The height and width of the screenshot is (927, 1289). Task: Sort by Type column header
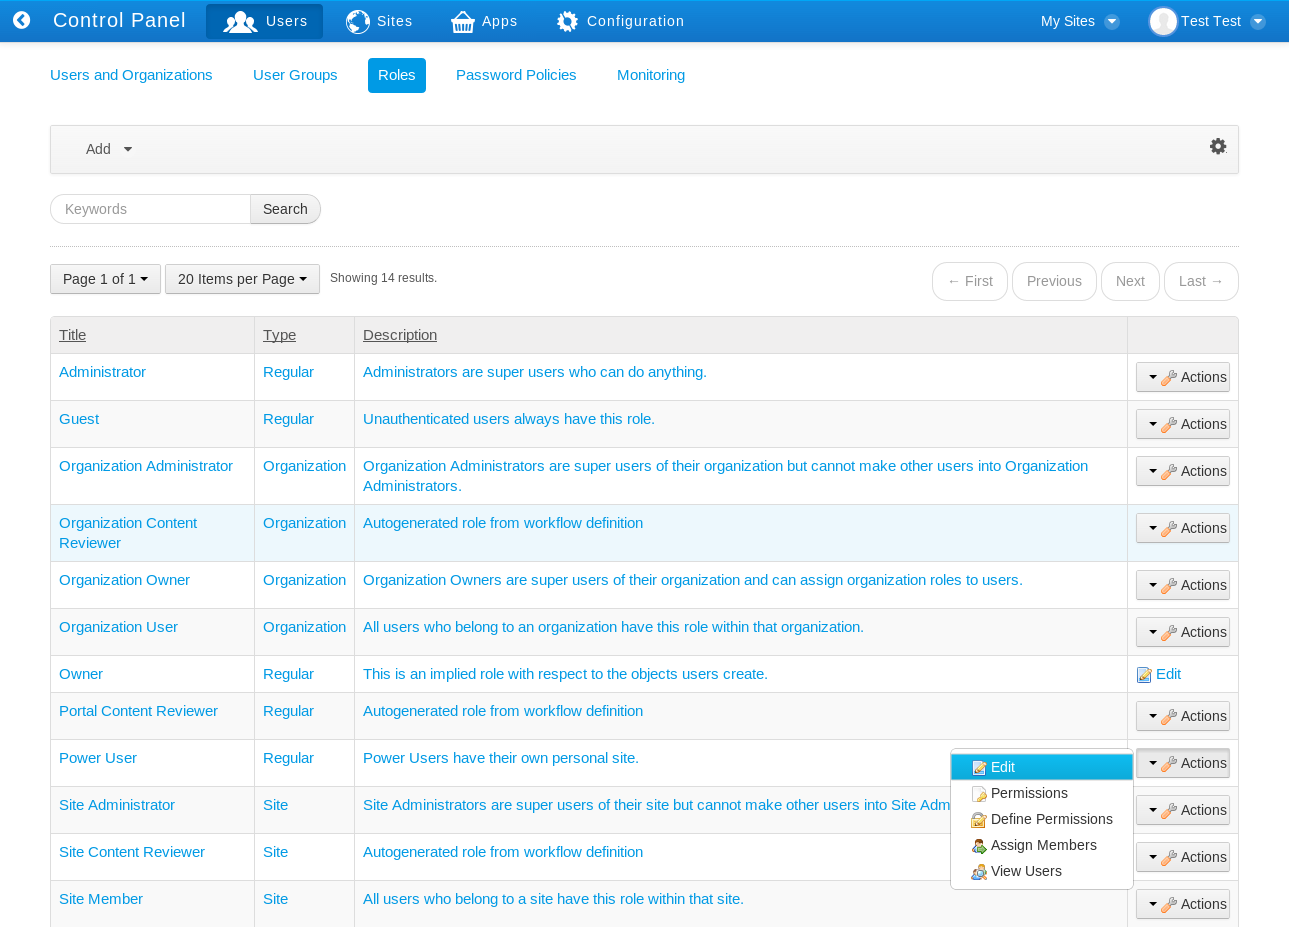[279, 335]
